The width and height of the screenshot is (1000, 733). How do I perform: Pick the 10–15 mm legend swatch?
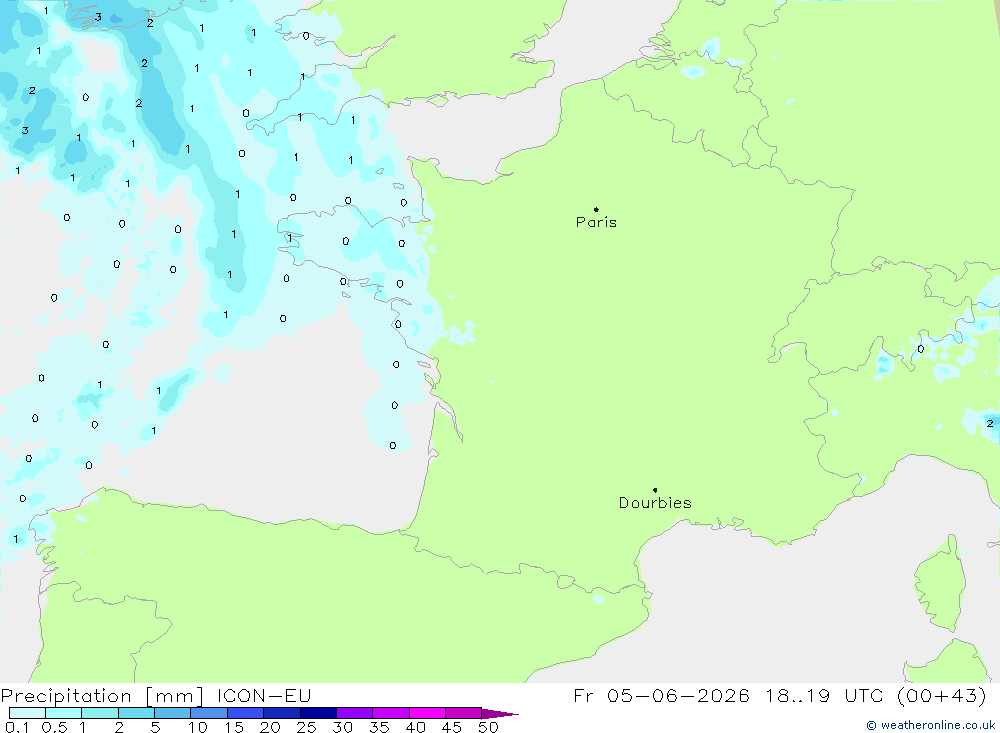tap(209, 713)
